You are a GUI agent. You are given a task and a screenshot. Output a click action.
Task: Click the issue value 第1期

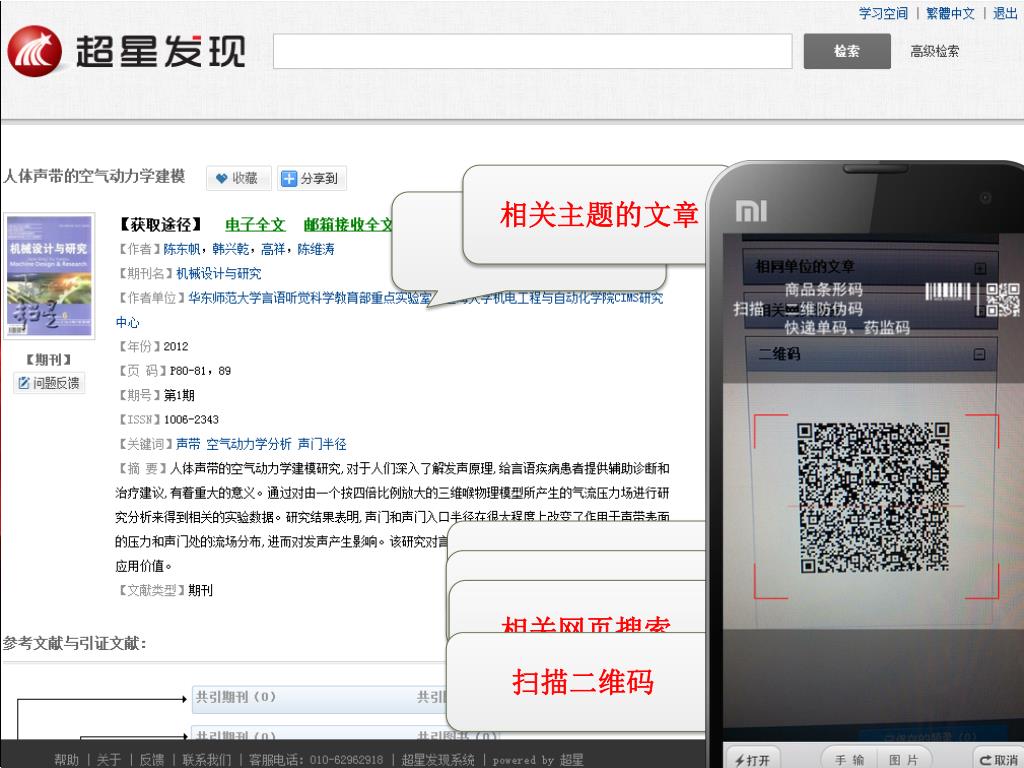179,395
